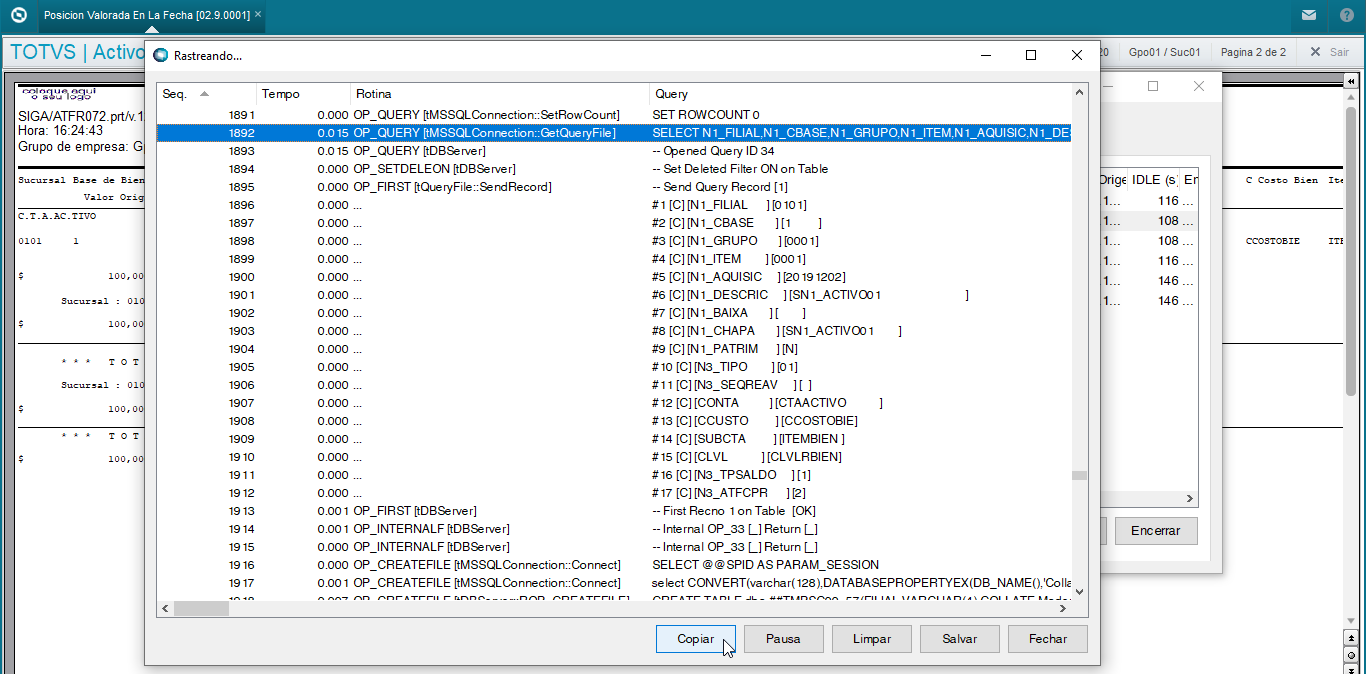
Task: Click background dialog horizontal scroll right arrow
Action: pyautogui.click(x=1190, y=498)
